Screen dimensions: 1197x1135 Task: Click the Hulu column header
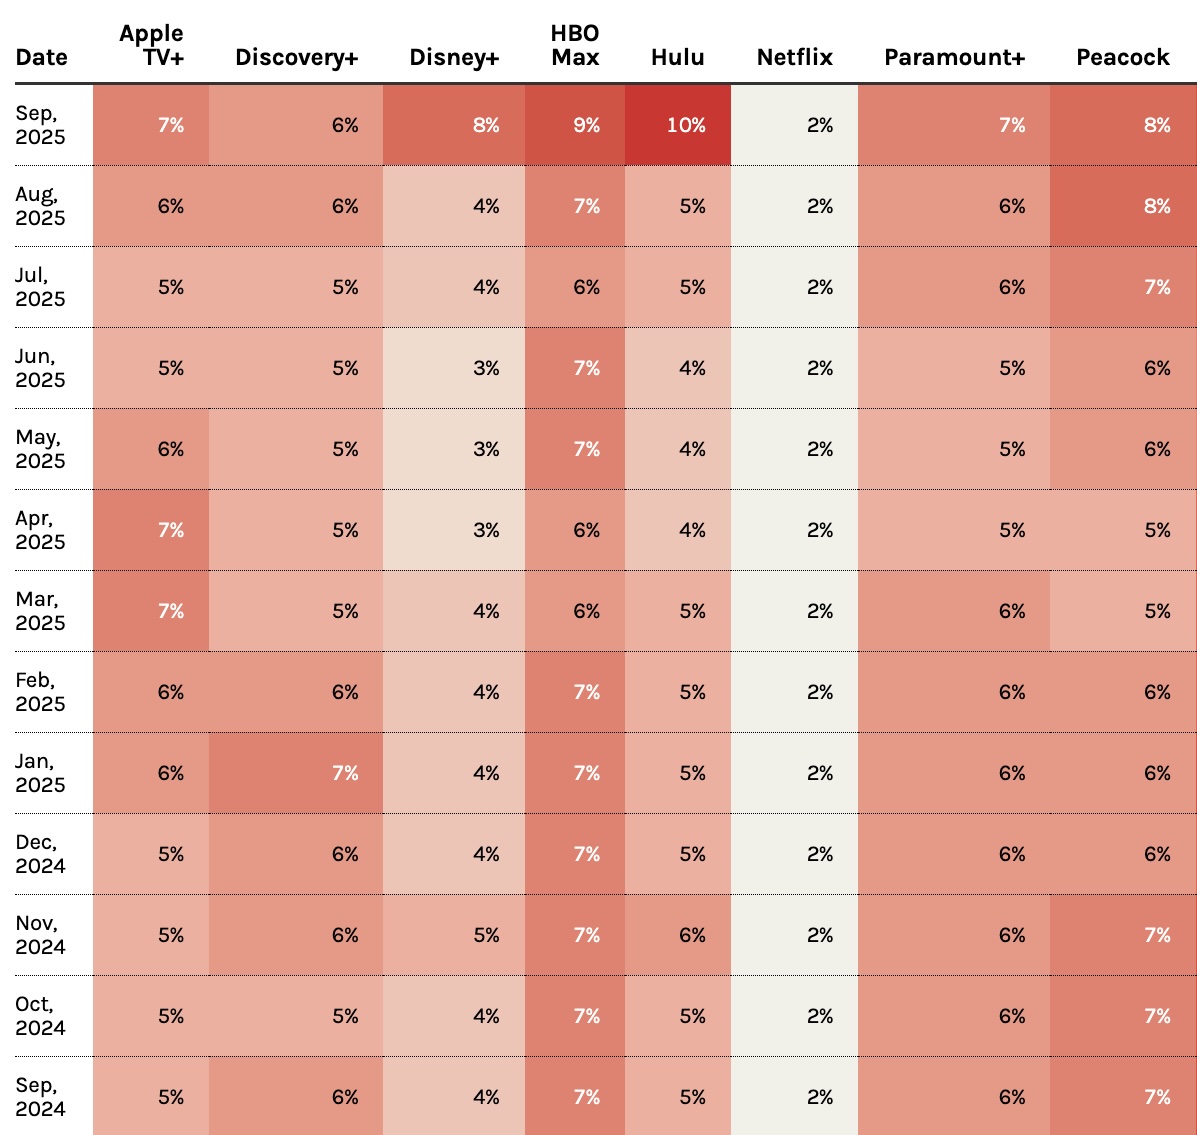678,57
